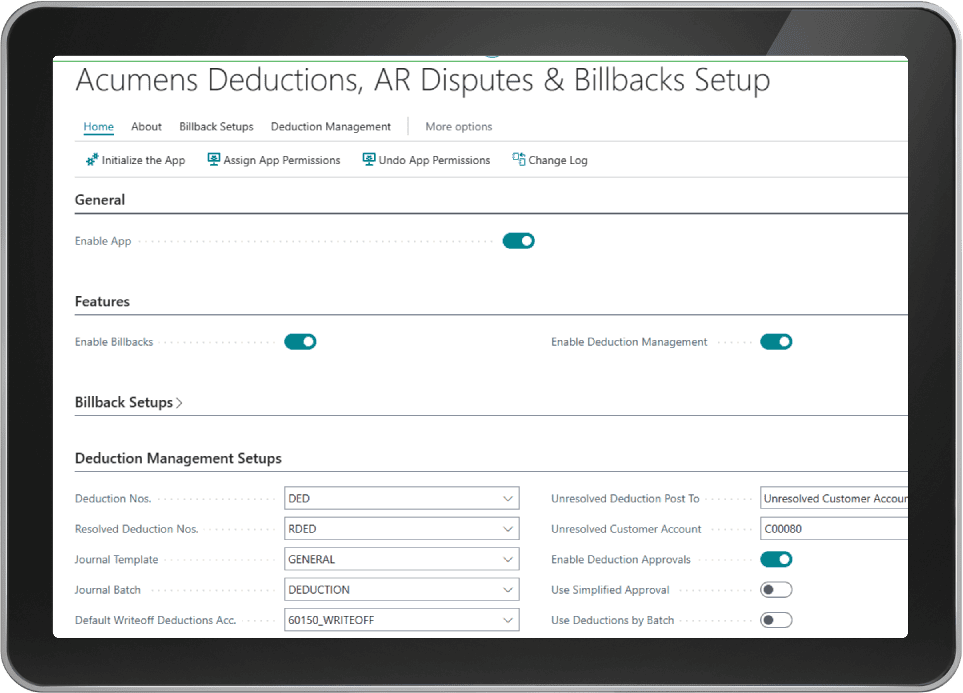Turn on Use Simplified Approval

click(776, 590)
